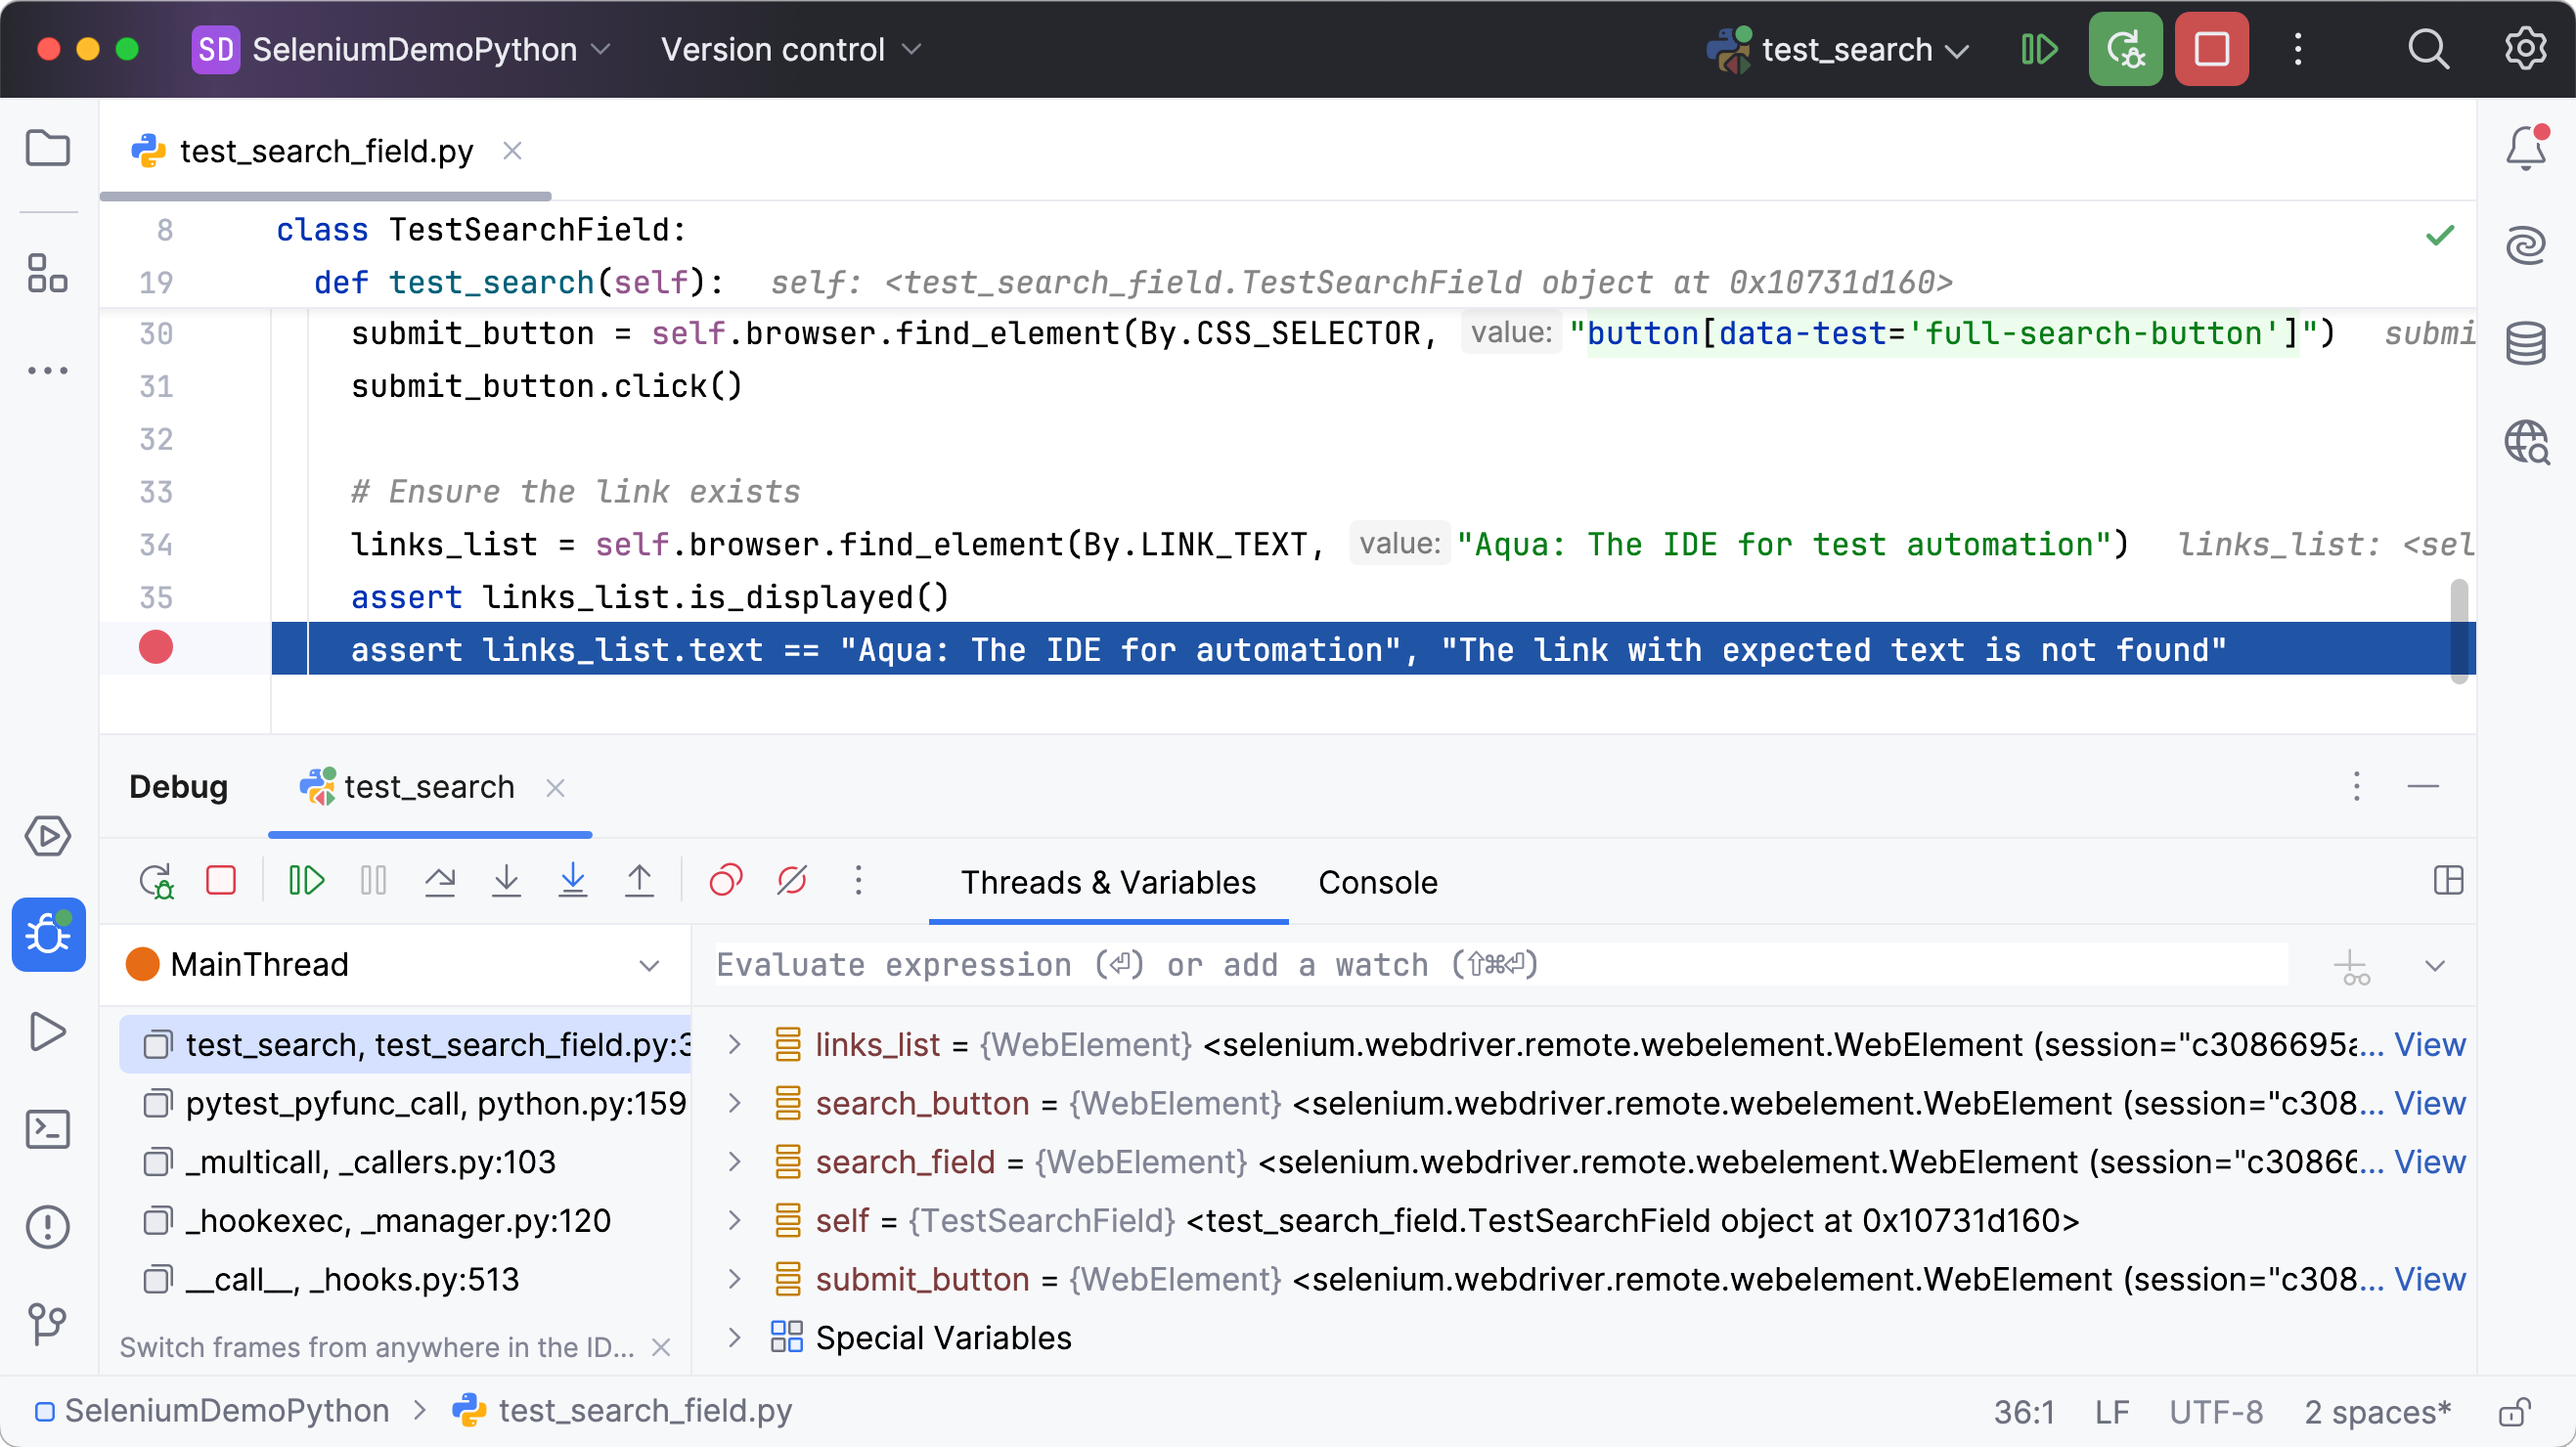Click the View link for links_list
Screen dimensions: 2576x1447
tap(2432, 1044)
